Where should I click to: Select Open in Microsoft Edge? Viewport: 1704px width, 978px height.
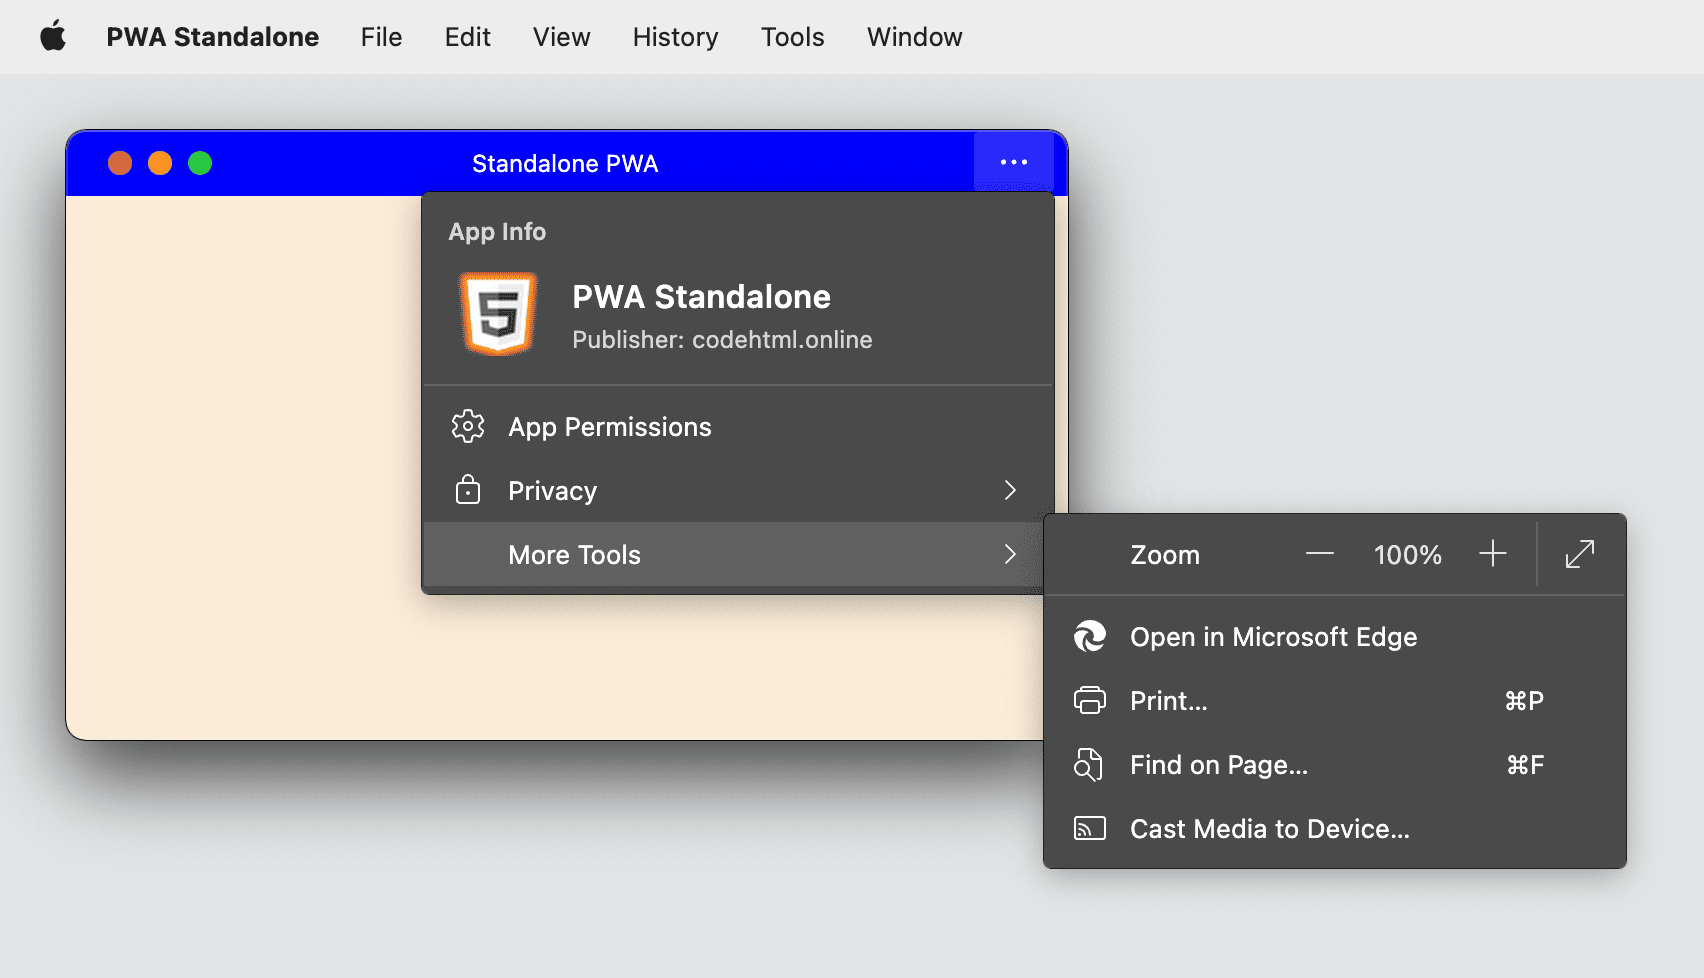[1273, 636]
